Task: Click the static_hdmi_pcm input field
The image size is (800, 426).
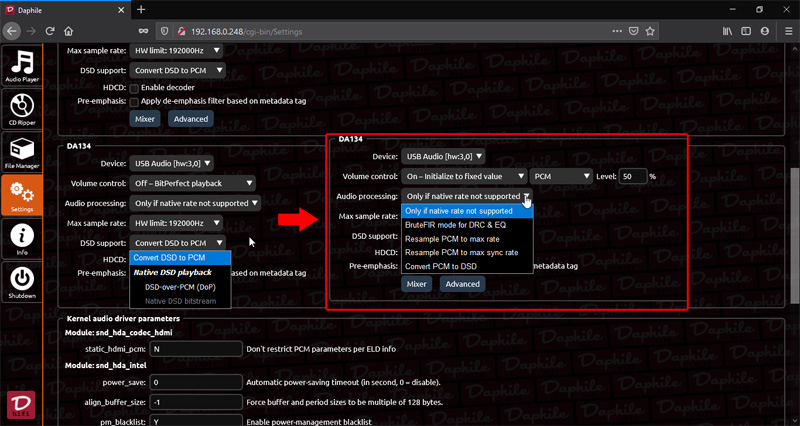Action: click(x=196, y=349)
